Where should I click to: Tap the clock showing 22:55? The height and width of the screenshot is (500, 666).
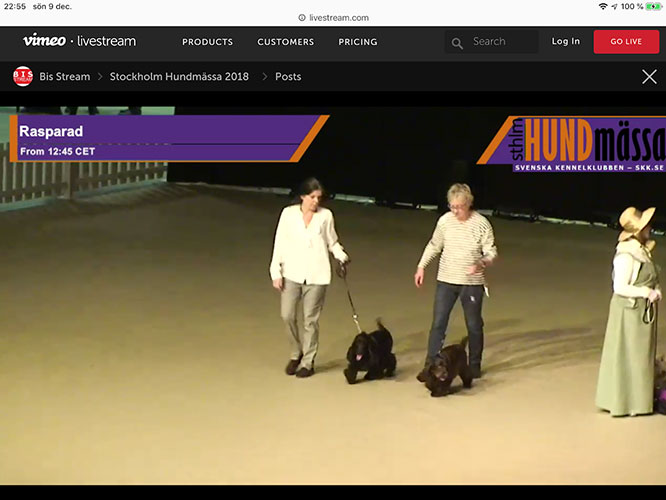[x=15, y=6]
